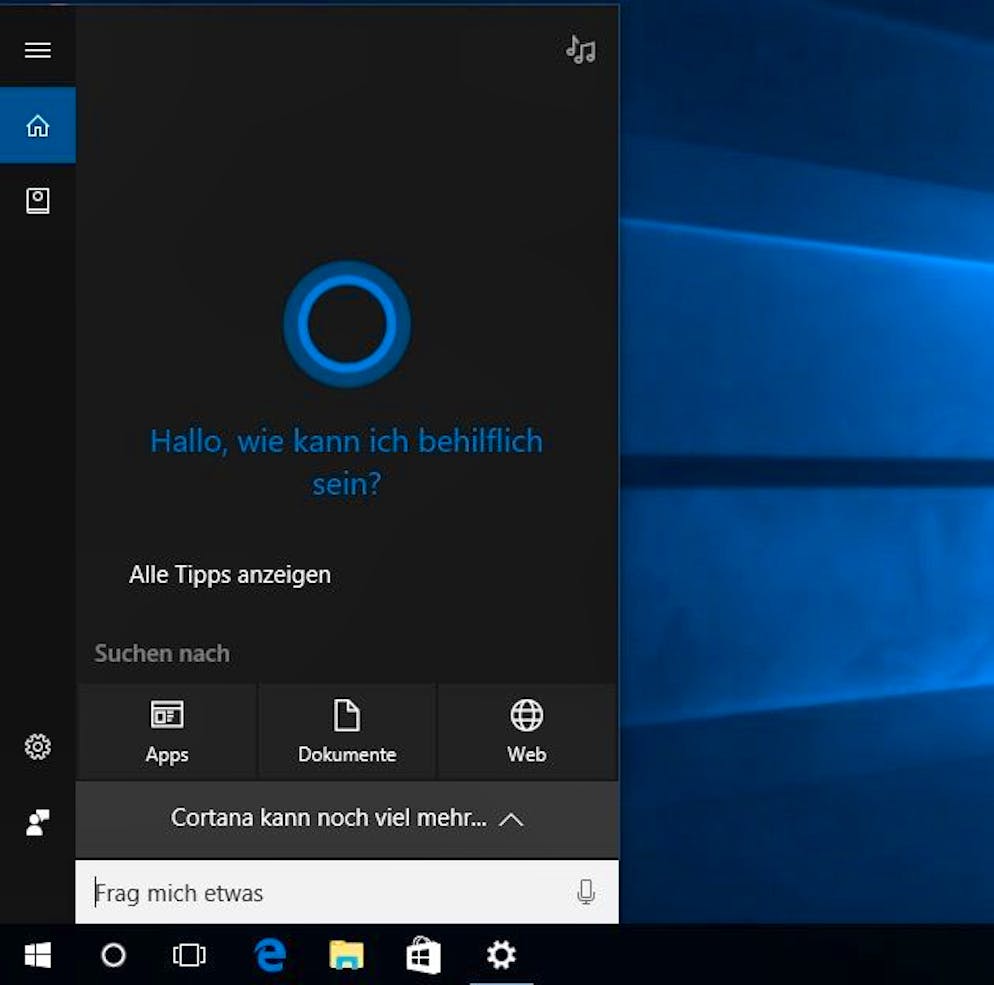Screen dimensions: 994x985
Task: Click the music recognition icon
Action: click(581, 49)
